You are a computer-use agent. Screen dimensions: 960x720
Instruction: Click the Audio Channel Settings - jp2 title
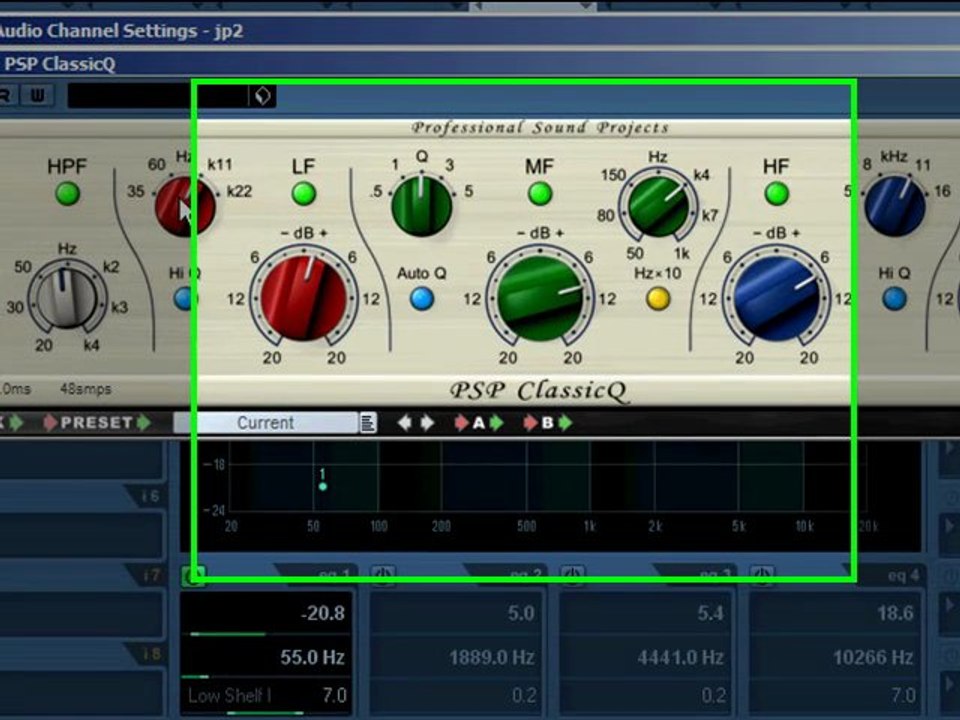tap(121, 31)
